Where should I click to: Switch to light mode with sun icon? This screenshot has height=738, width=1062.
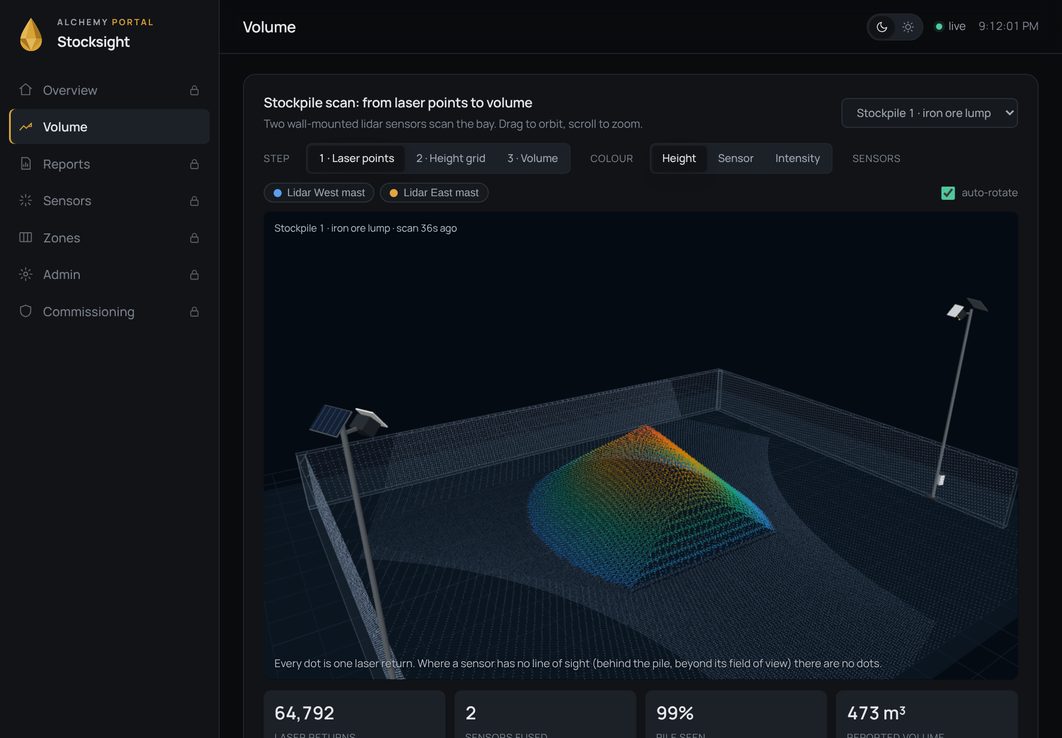908,27
